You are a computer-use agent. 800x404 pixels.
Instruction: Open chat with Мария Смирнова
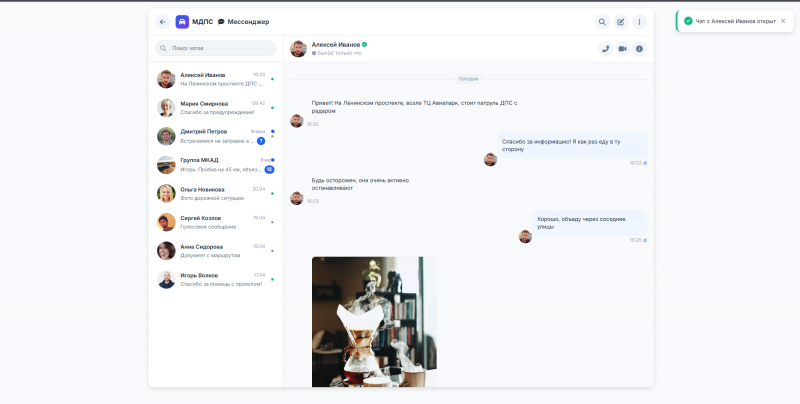(216, 108)
